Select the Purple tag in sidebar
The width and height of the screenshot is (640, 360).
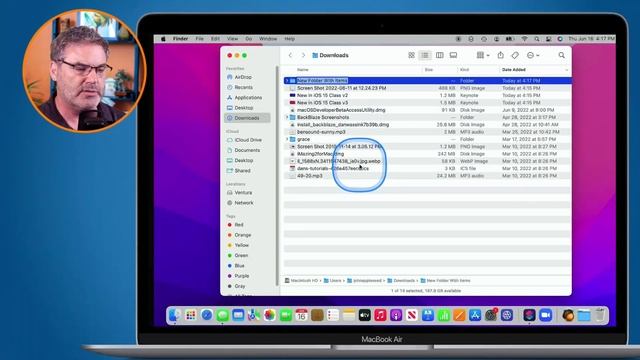(241, 276)
